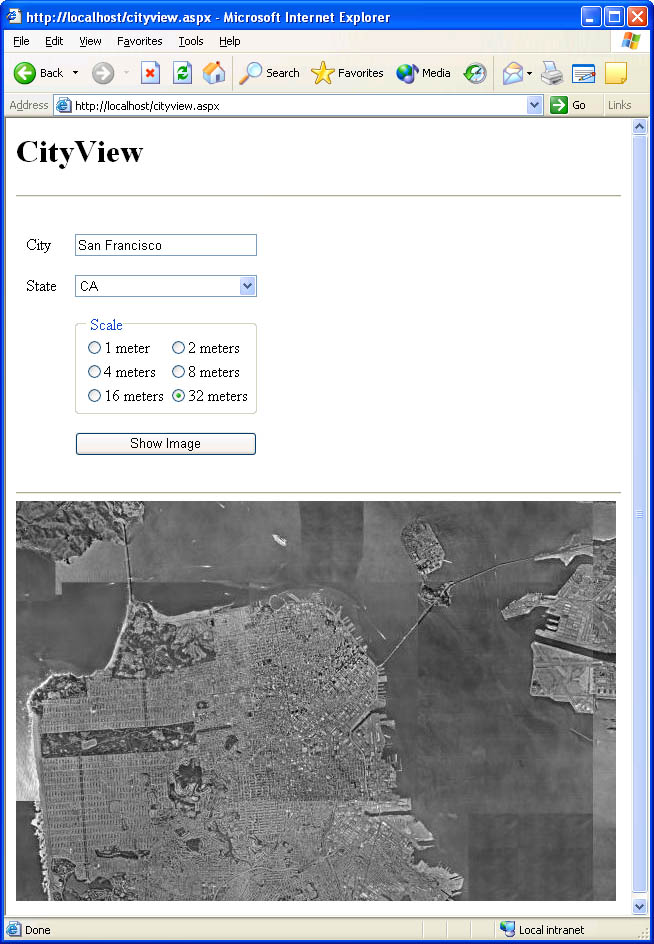Click the City label
Viewport: 654px width, 944px height.
click(39, 245)
